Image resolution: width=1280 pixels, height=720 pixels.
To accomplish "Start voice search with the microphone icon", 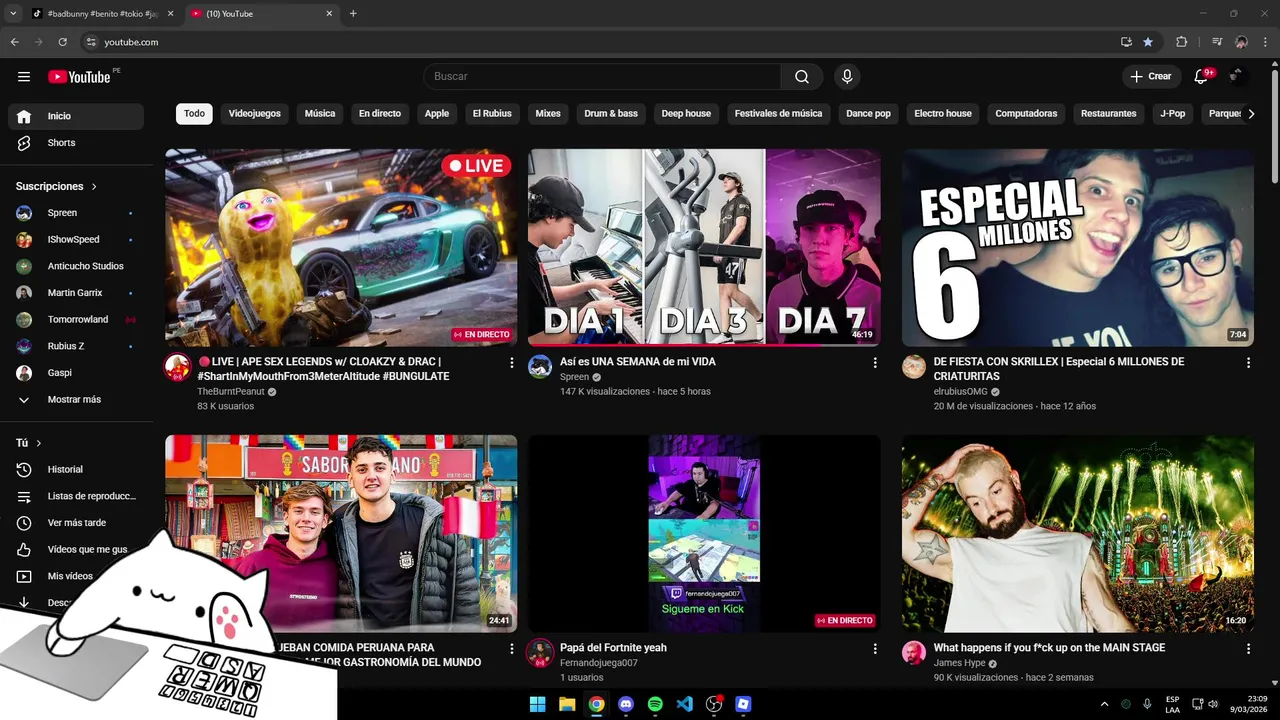I will click(x=847, y=77).
